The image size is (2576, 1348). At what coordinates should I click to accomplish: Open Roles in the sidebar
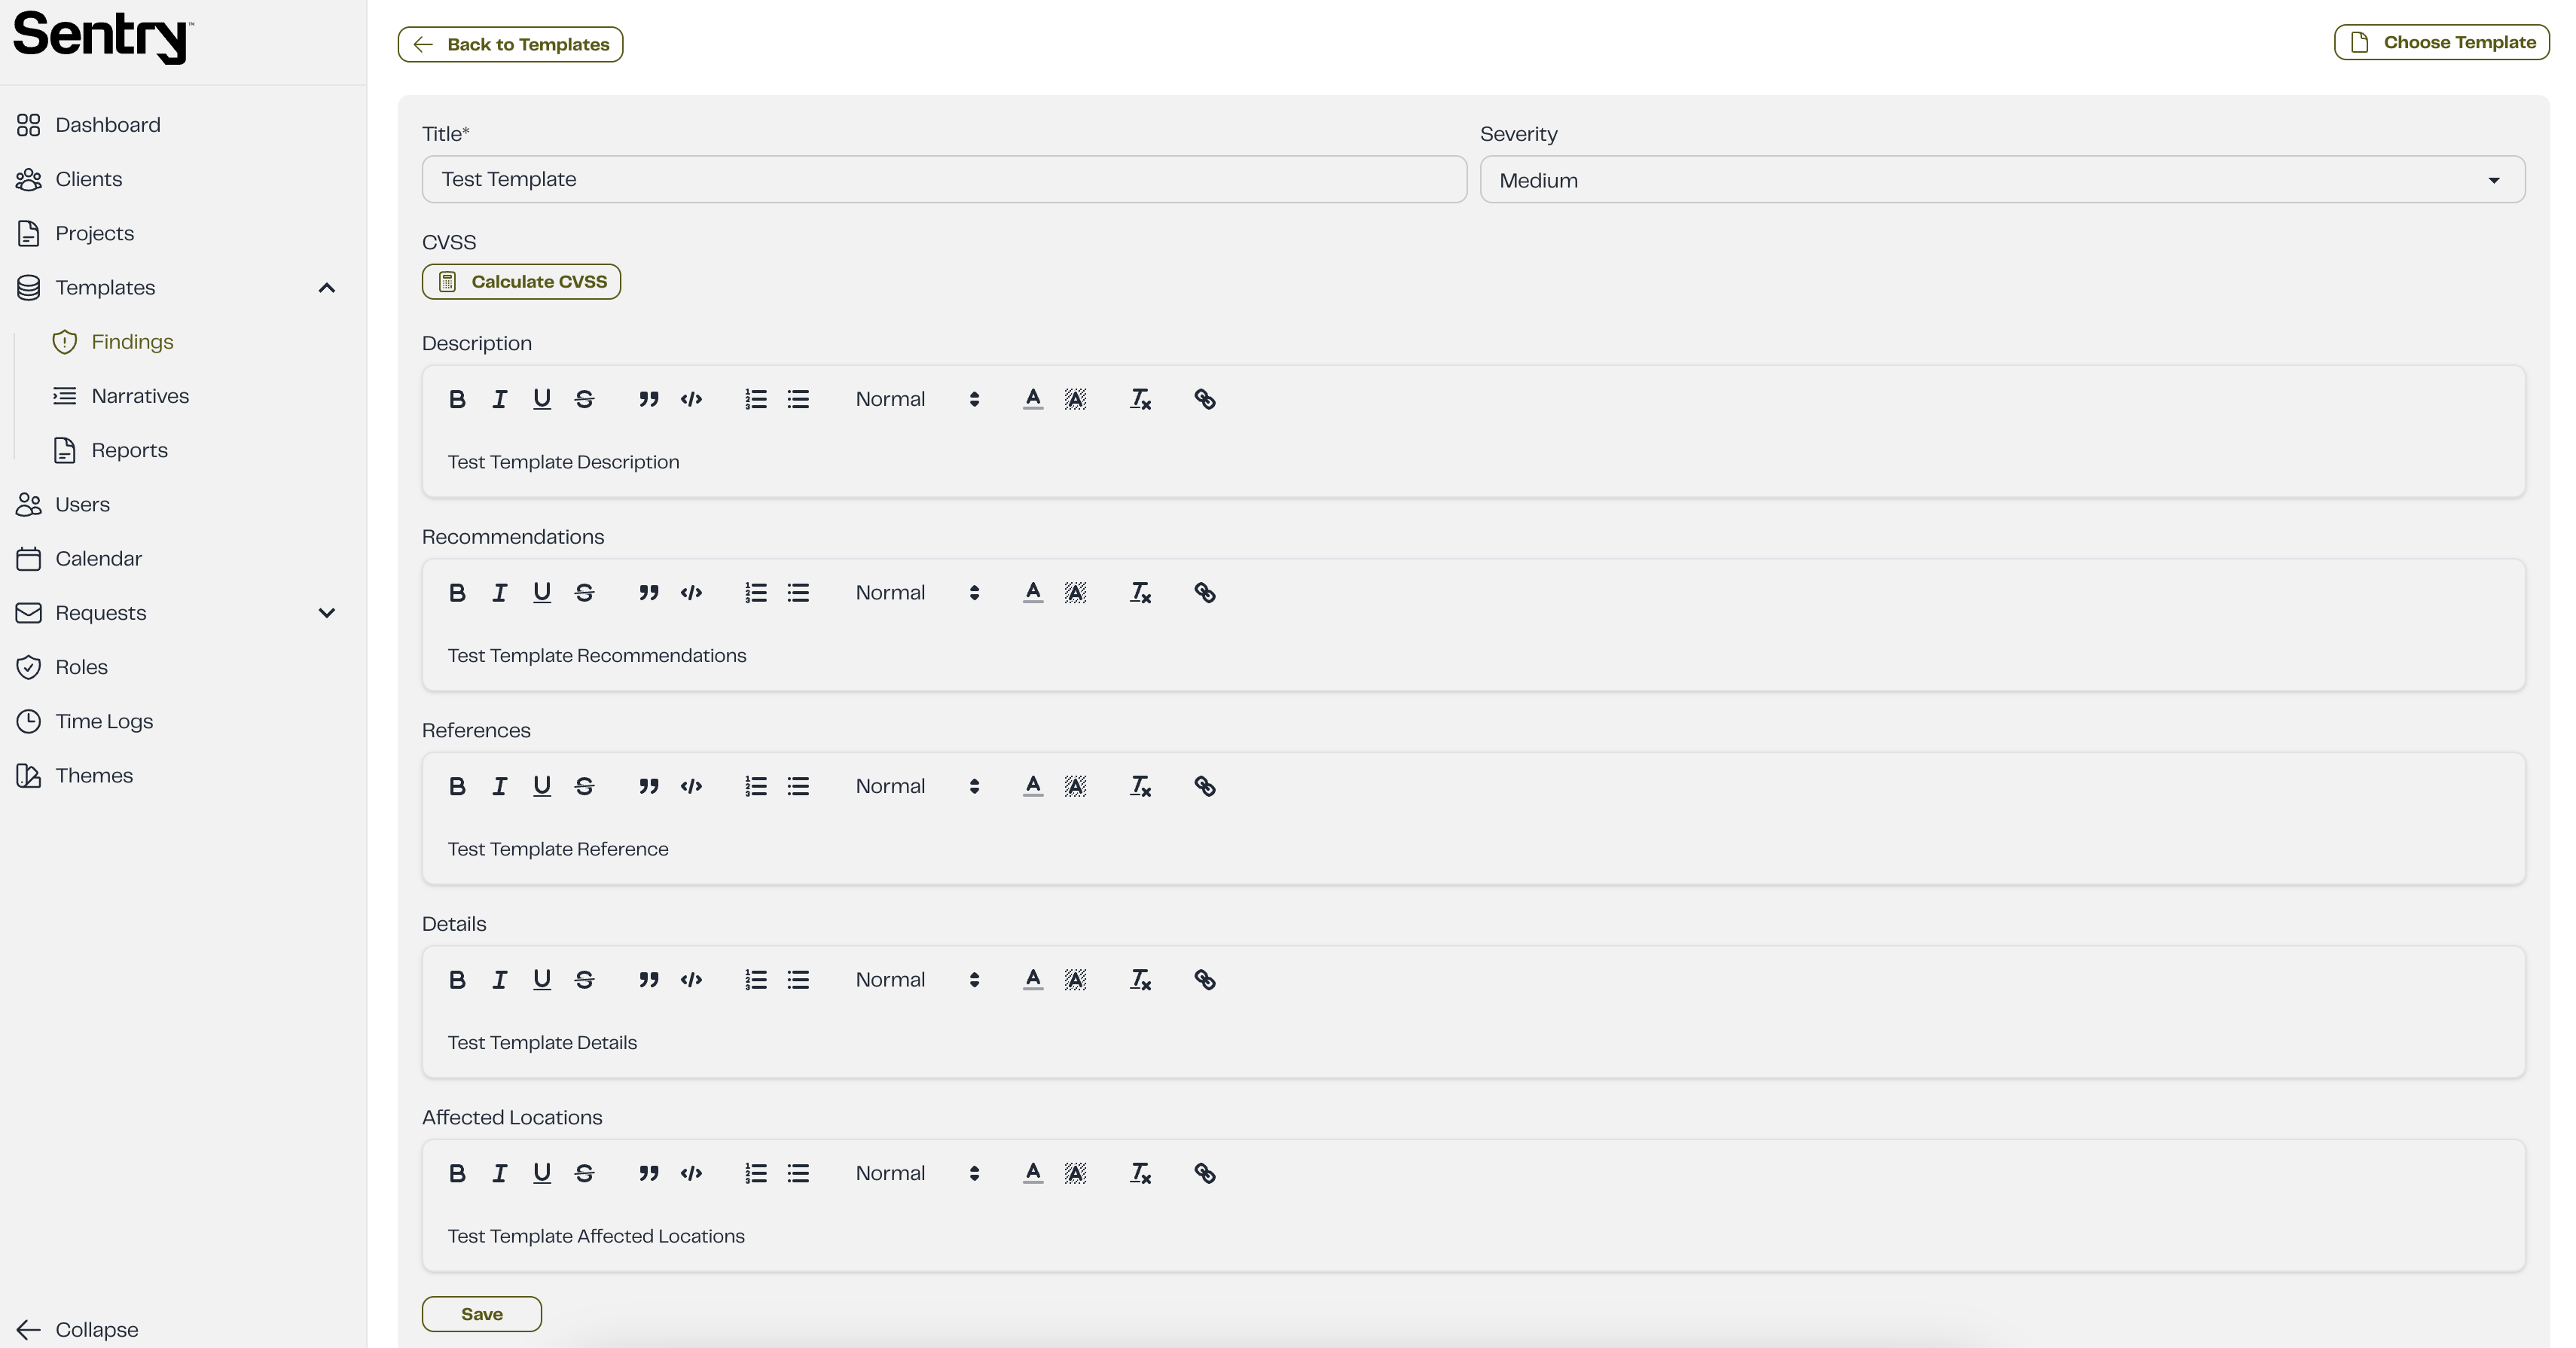click(81, 667)
